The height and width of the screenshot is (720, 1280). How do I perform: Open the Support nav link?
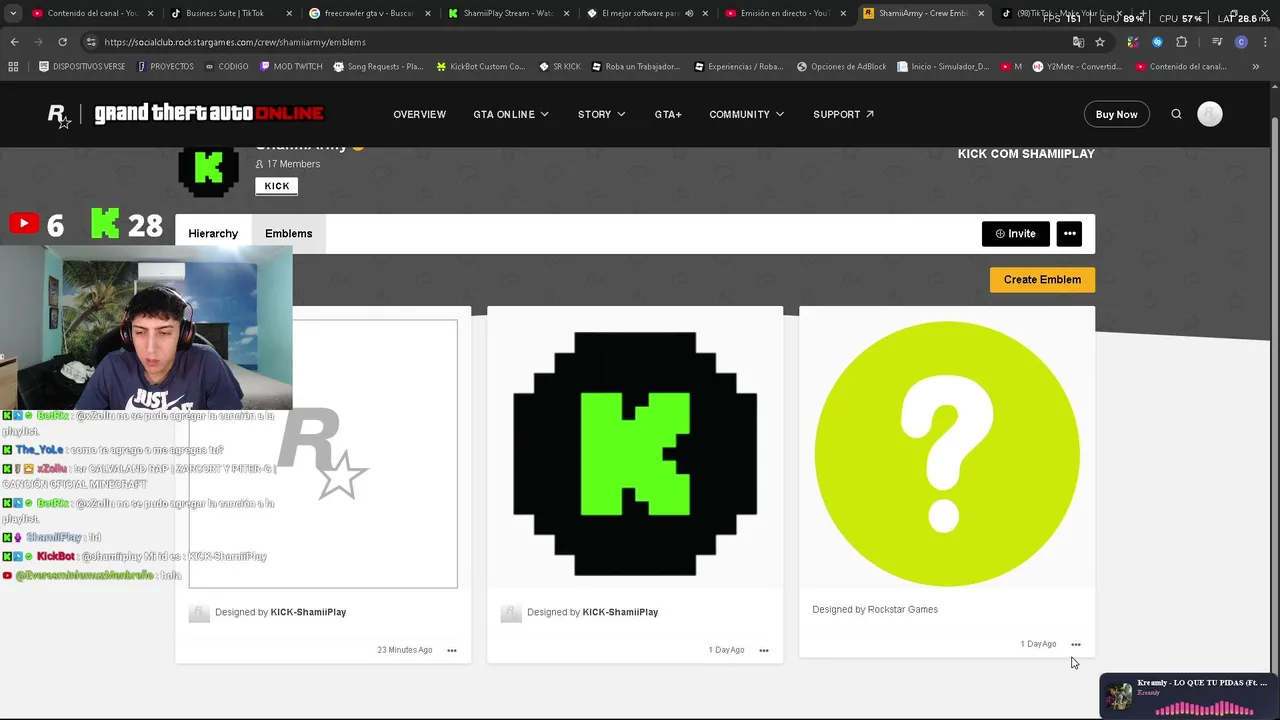point(843,114)
